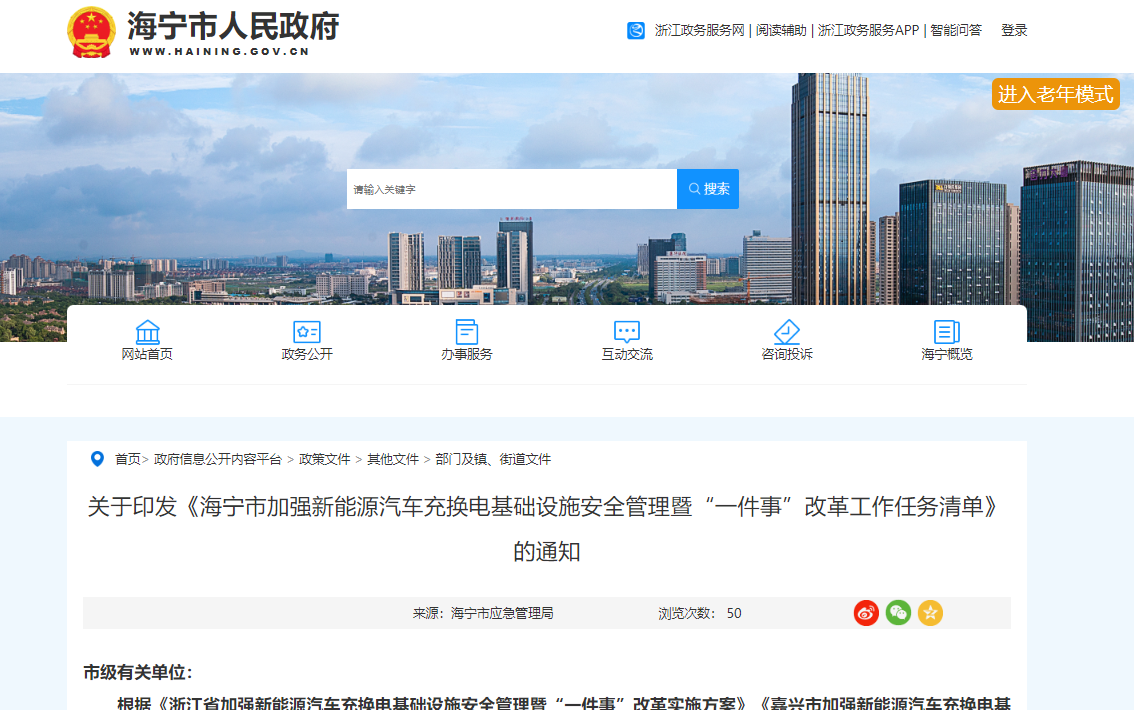This screenshot has height=710, width=1134.
Task: Open 海宁概览 newspaper icon
Action: pos(947,332)
